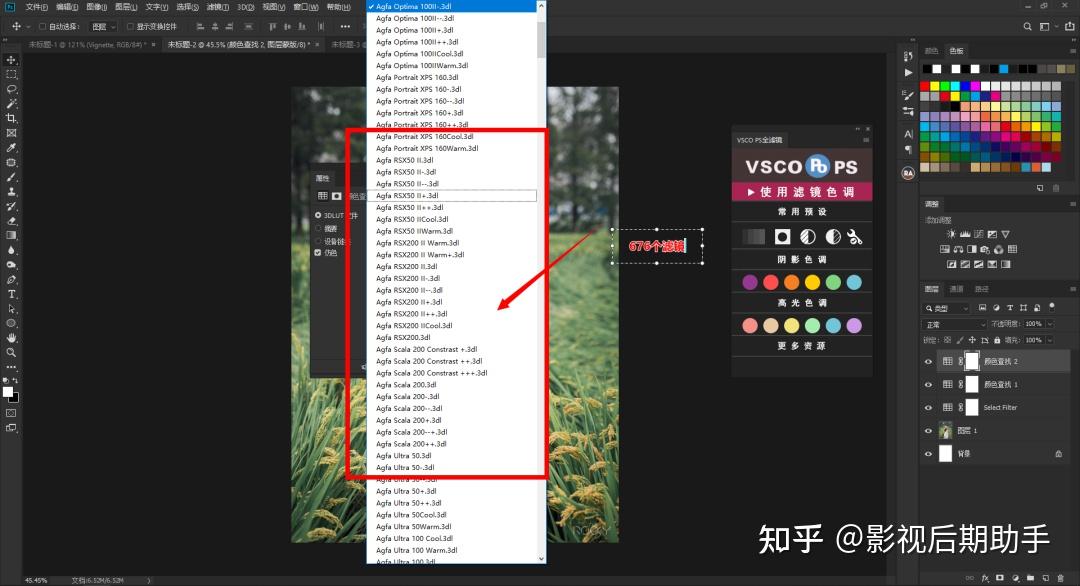Open the layer blend mode dropdown showing 正常

pos(951,324)
